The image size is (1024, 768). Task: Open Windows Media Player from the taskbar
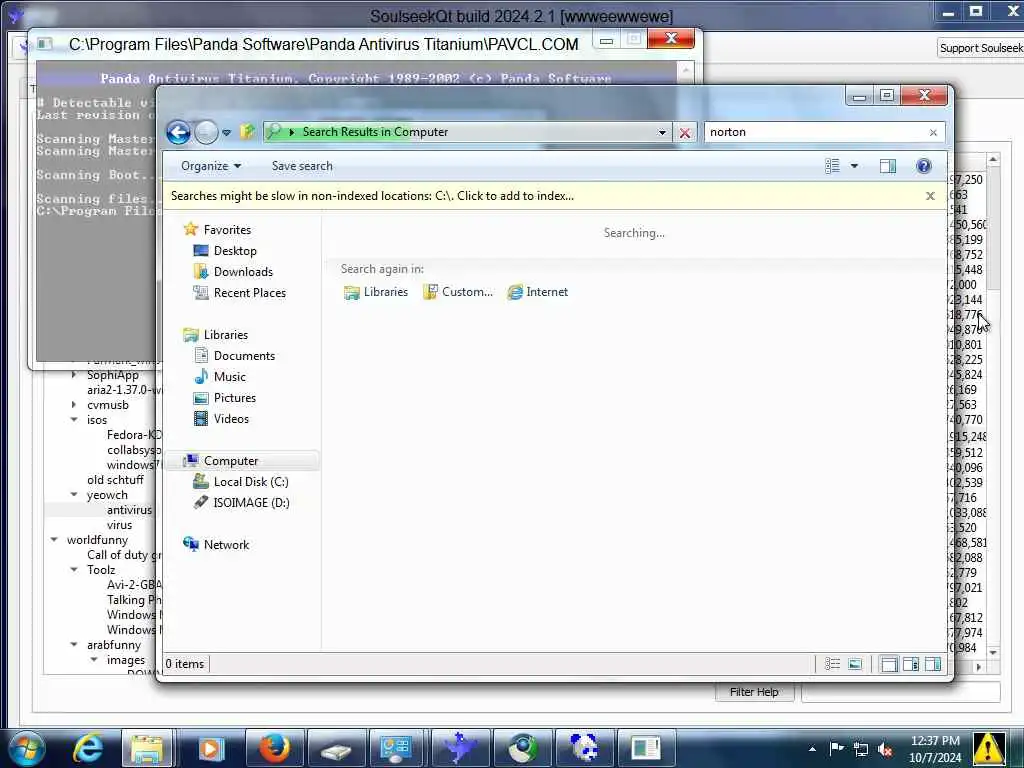click(210, 748)
